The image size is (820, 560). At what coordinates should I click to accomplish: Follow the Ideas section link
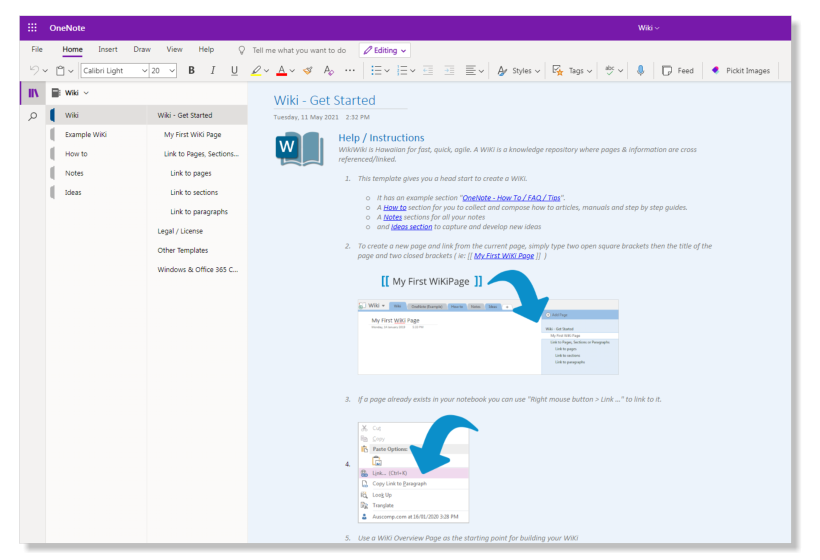click(x=412, y=226)
